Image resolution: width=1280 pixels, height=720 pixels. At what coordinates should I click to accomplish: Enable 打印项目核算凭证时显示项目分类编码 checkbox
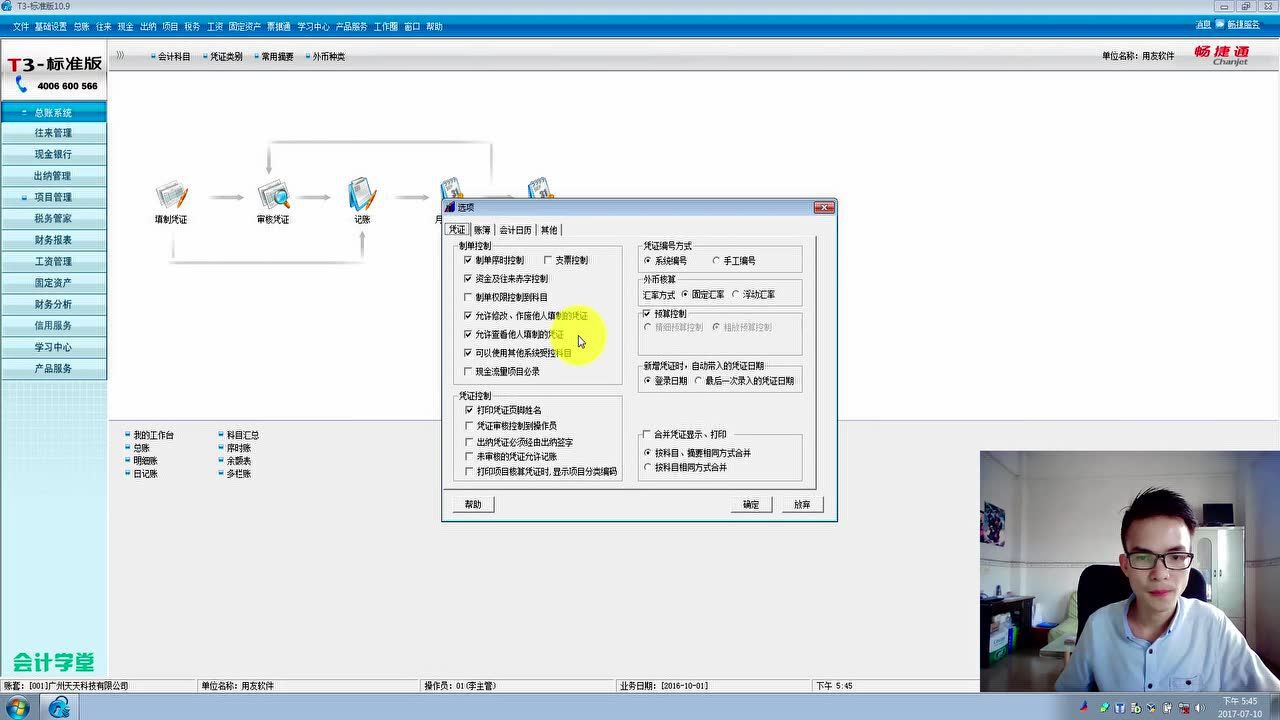469,471
